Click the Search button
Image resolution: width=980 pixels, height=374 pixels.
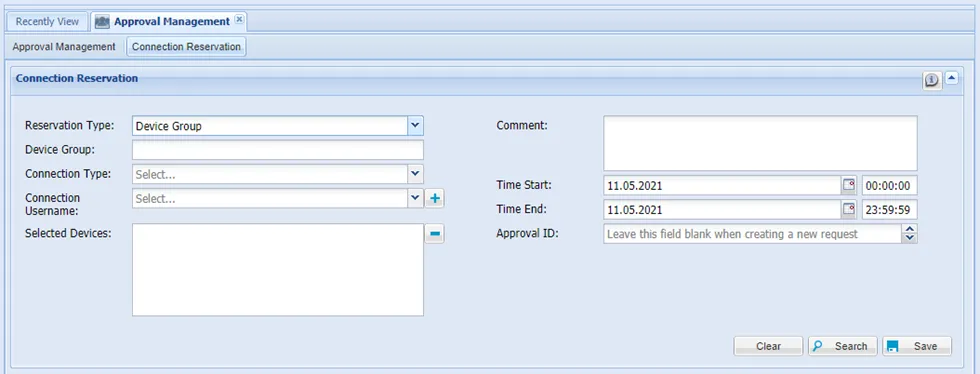coord(843,346)
